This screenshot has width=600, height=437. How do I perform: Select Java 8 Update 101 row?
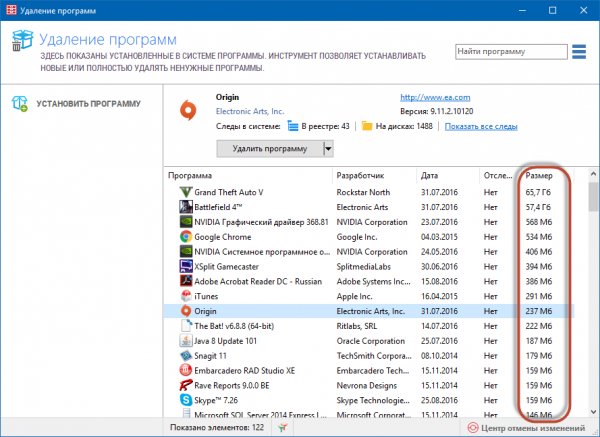coord(225,341)
